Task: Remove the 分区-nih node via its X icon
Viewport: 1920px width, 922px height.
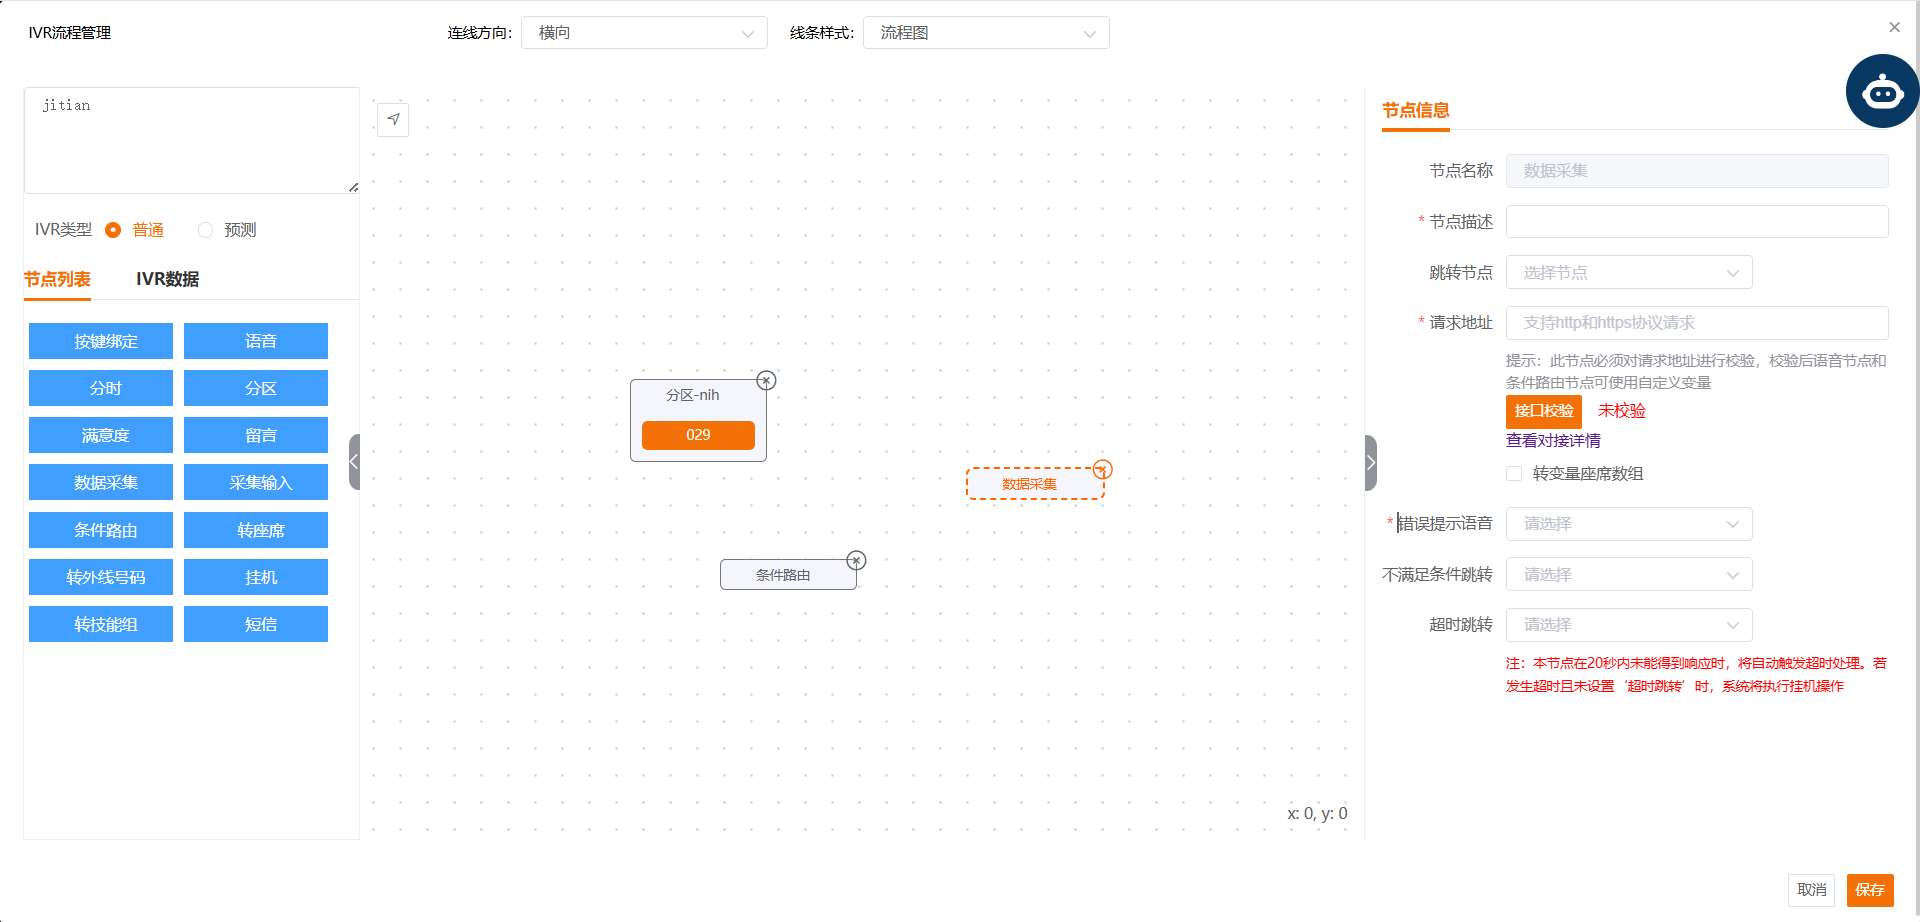Action: 766,381
